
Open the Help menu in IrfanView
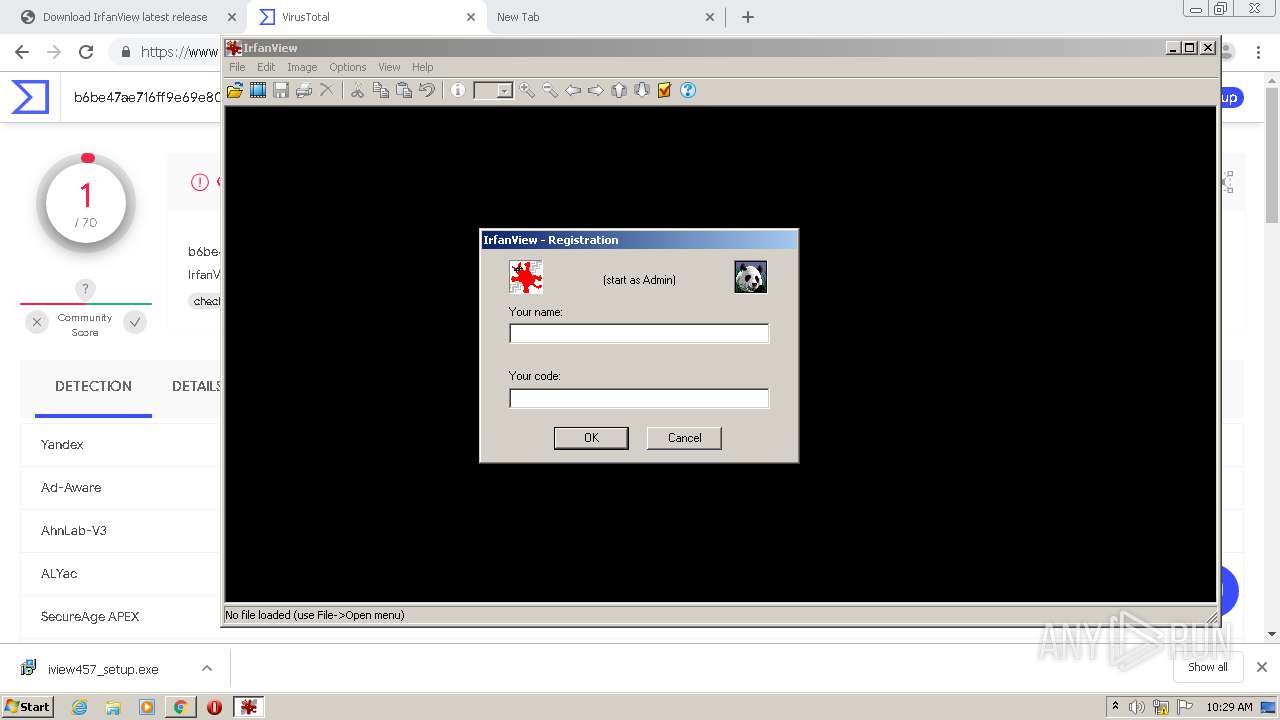click(x=423, y=67)
